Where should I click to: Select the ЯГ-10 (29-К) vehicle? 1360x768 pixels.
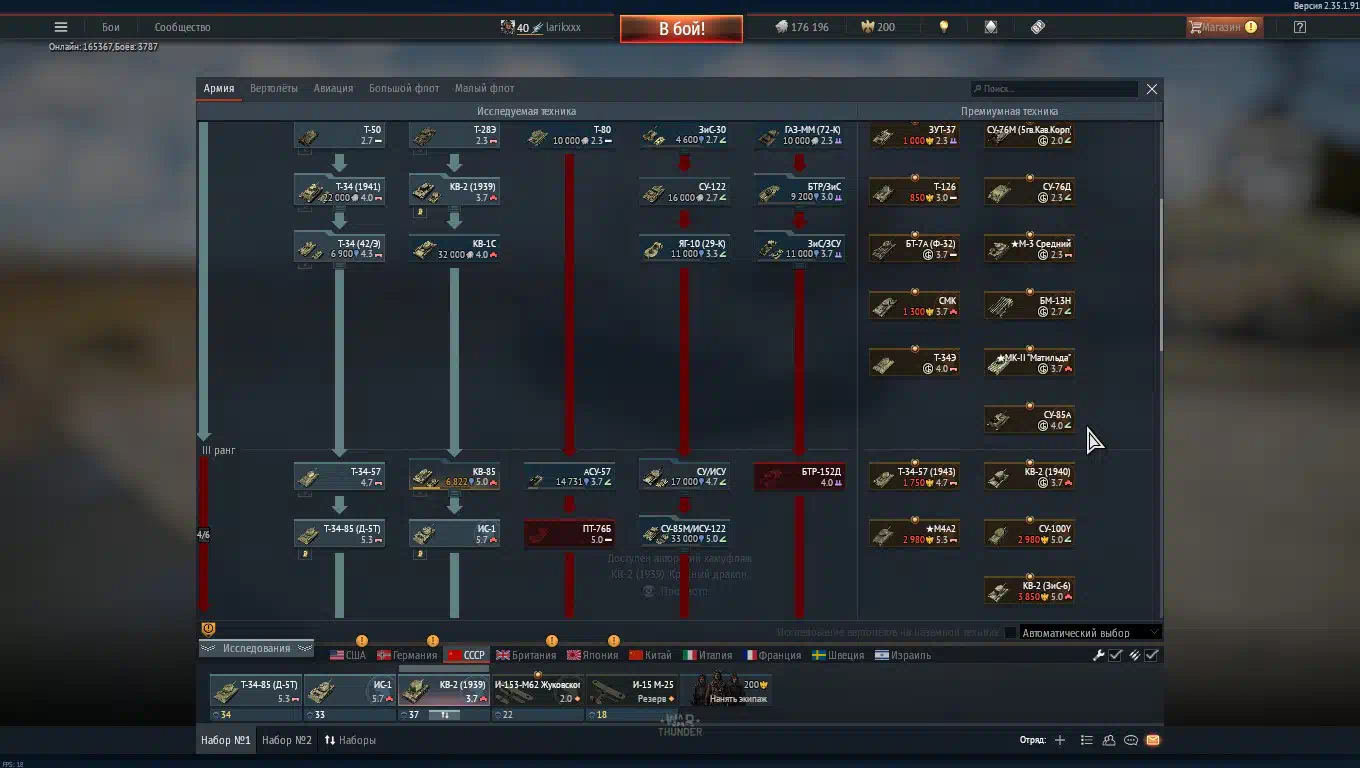pos(684,248)
